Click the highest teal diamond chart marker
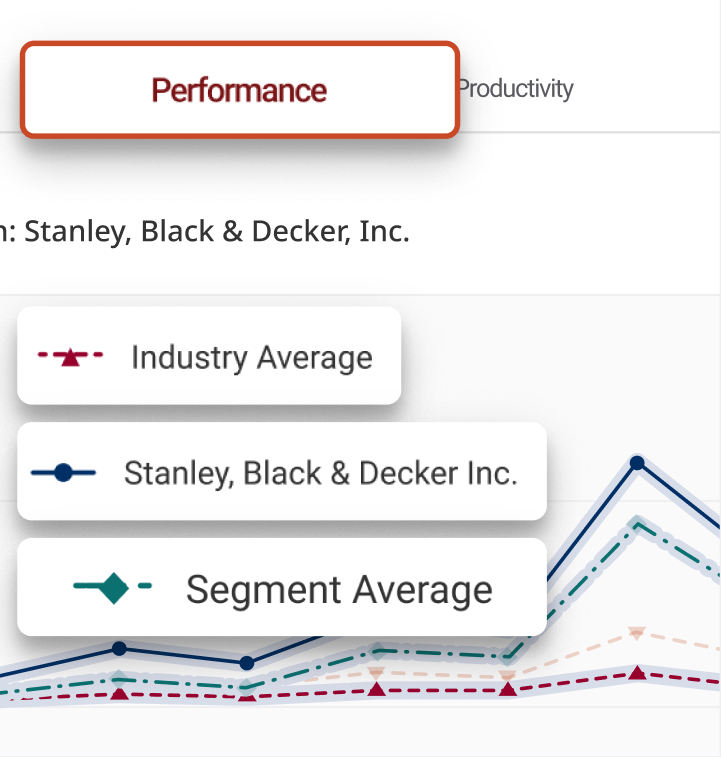This screenshot has width=721, height=757. click(637, 523)
